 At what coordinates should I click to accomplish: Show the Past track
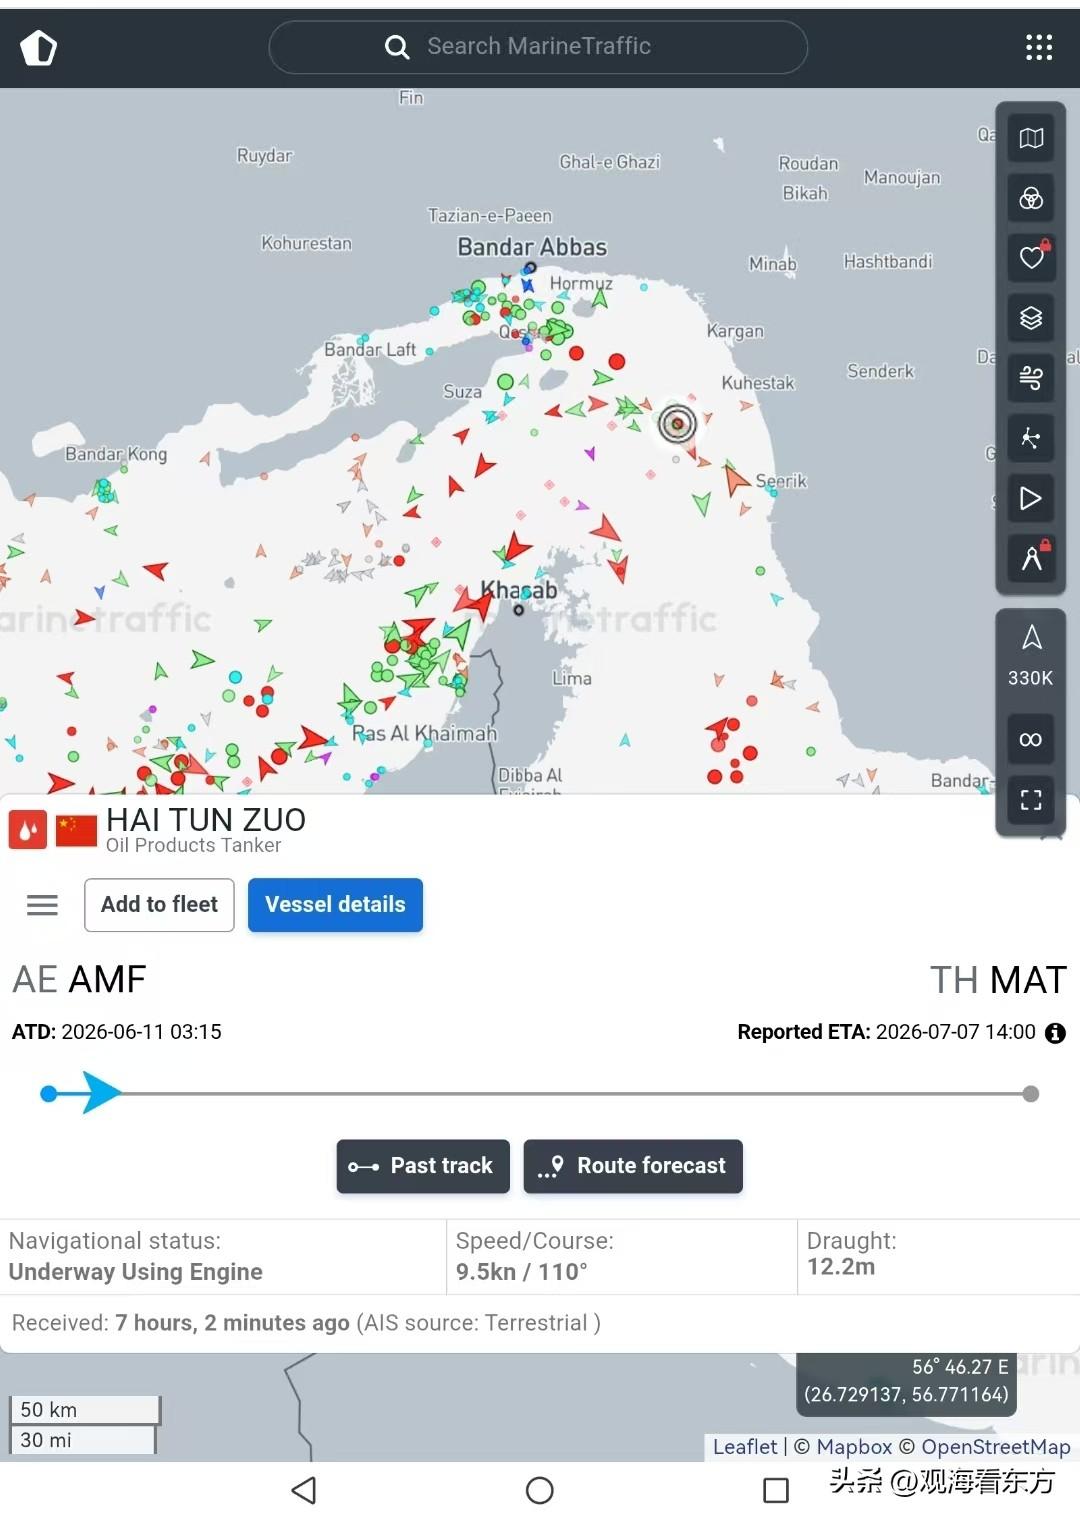coord(423,1166)
